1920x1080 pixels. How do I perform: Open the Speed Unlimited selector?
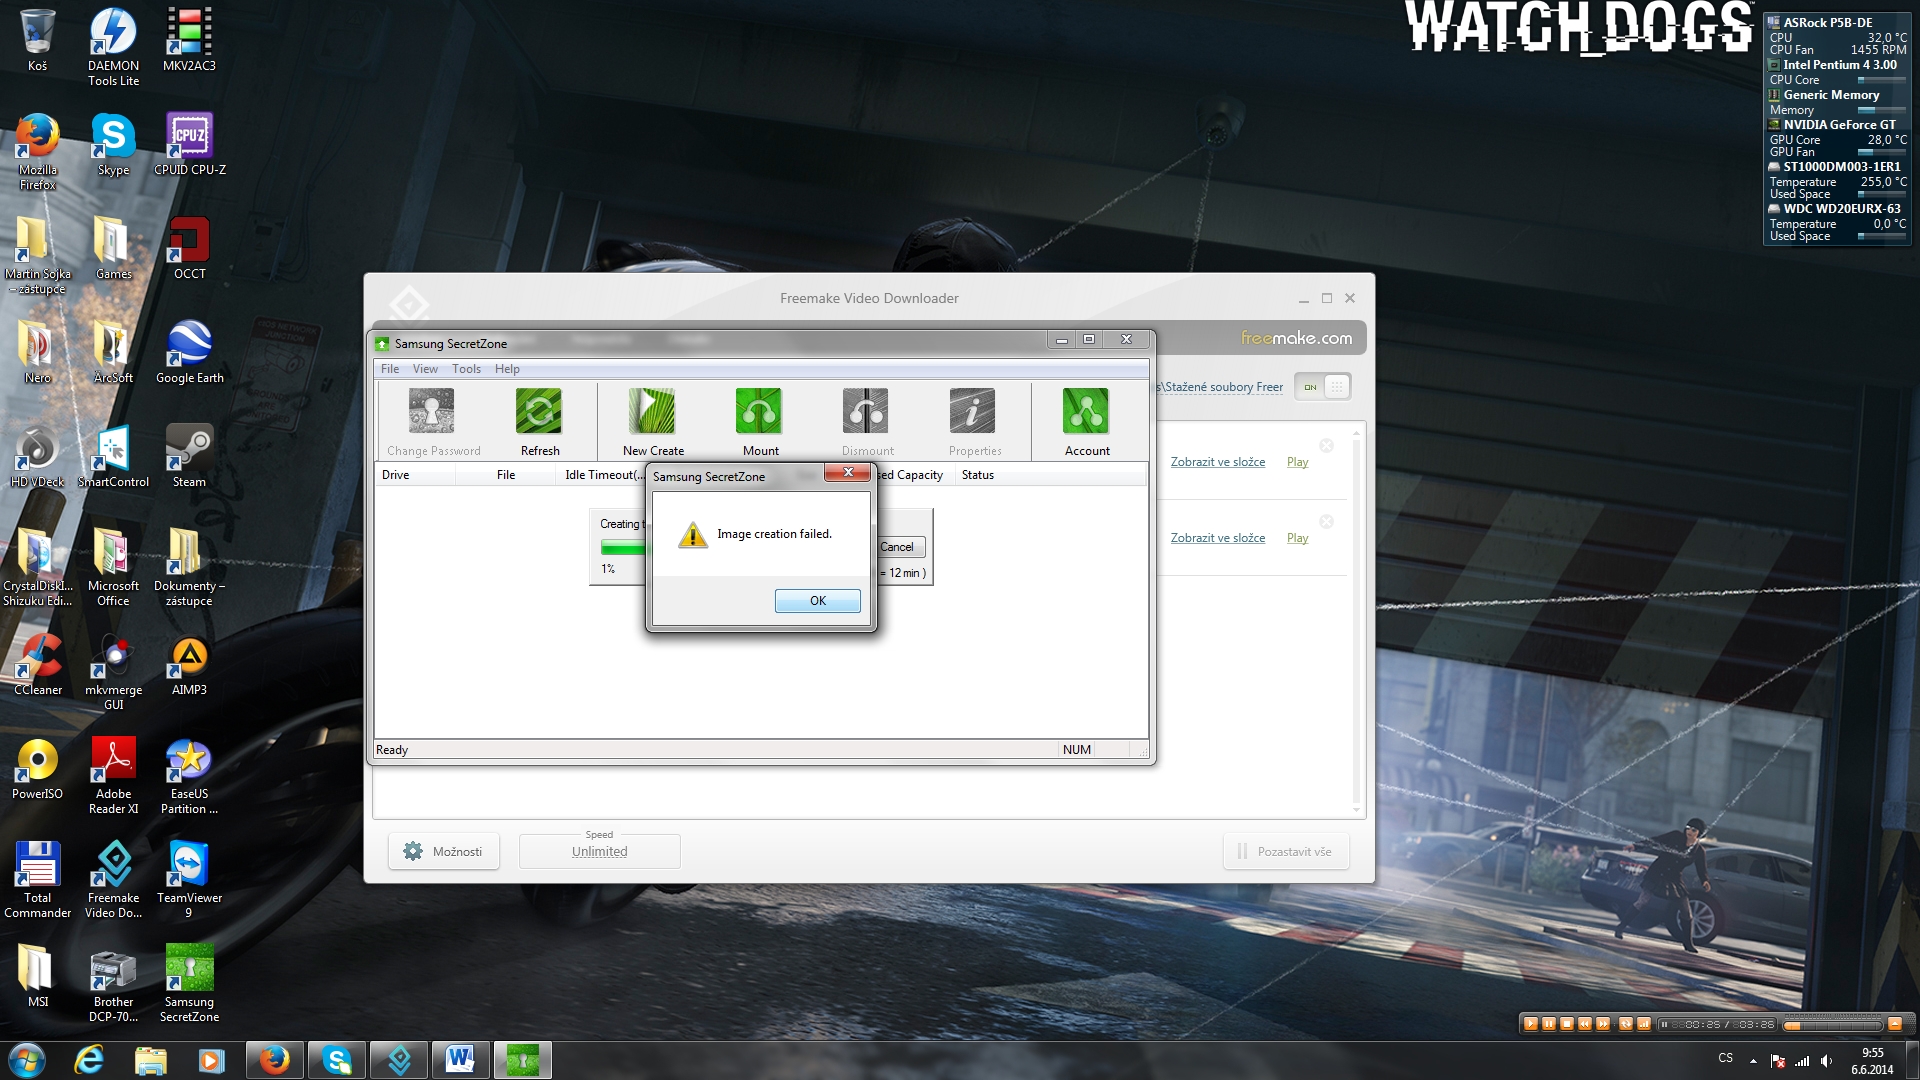[599, 851]
